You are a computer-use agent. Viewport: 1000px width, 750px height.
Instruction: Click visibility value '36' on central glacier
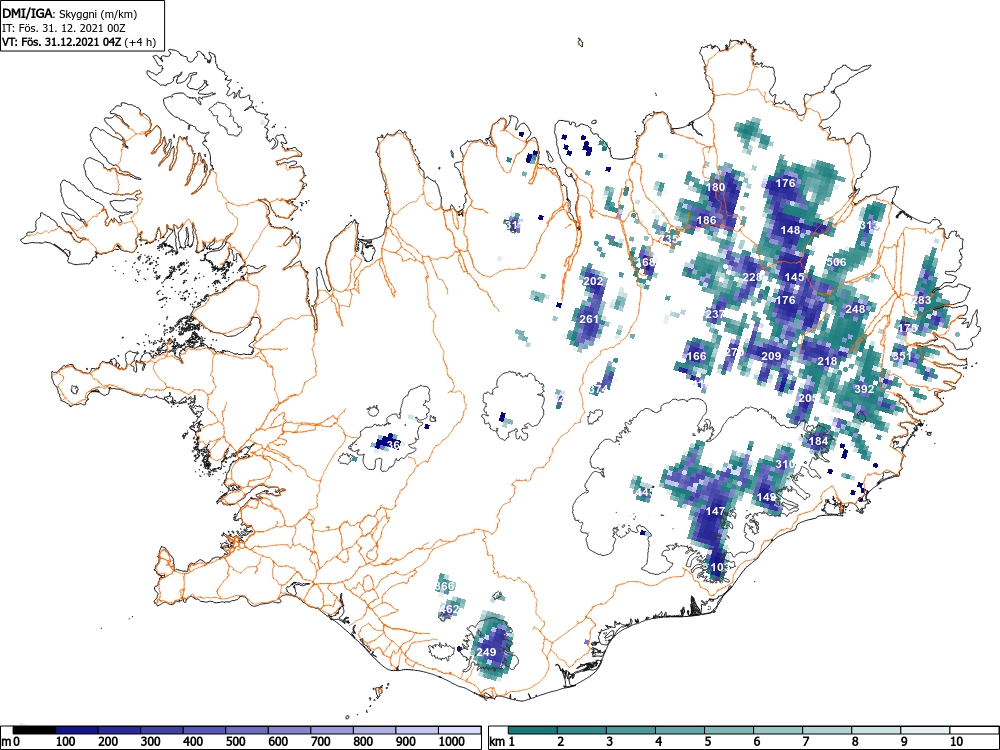click(x=393, y=445)
